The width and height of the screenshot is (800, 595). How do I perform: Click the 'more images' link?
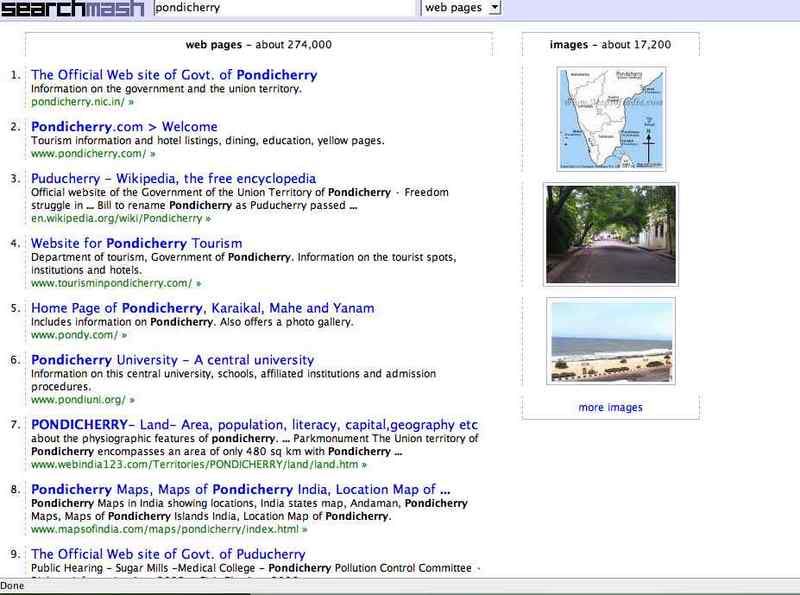pyautogui.click(x=610, y=408)
